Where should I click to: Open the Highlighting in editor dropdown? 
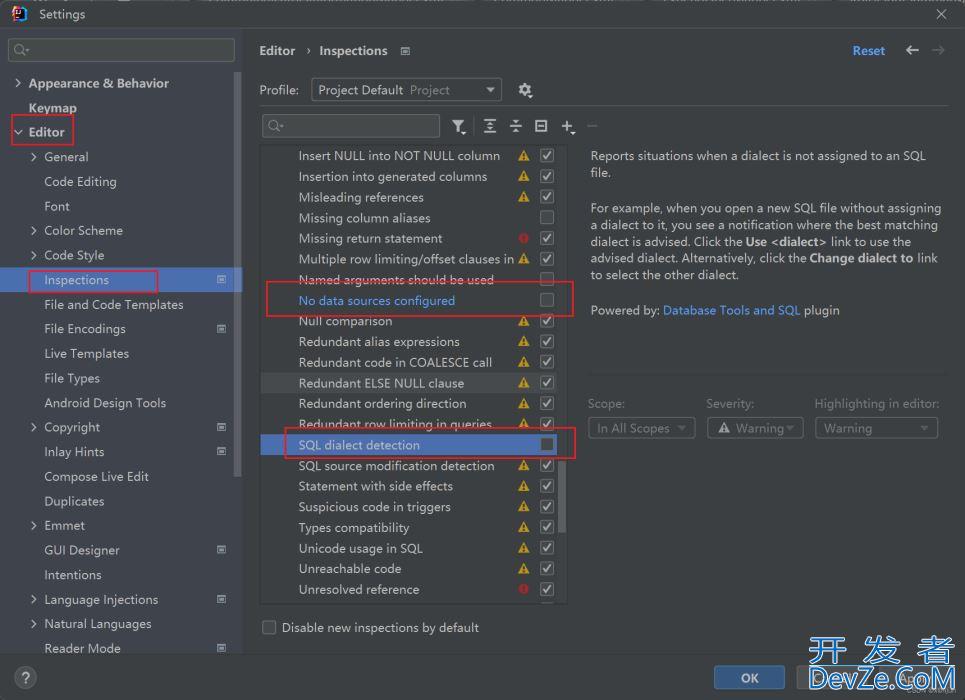point(876,428)
